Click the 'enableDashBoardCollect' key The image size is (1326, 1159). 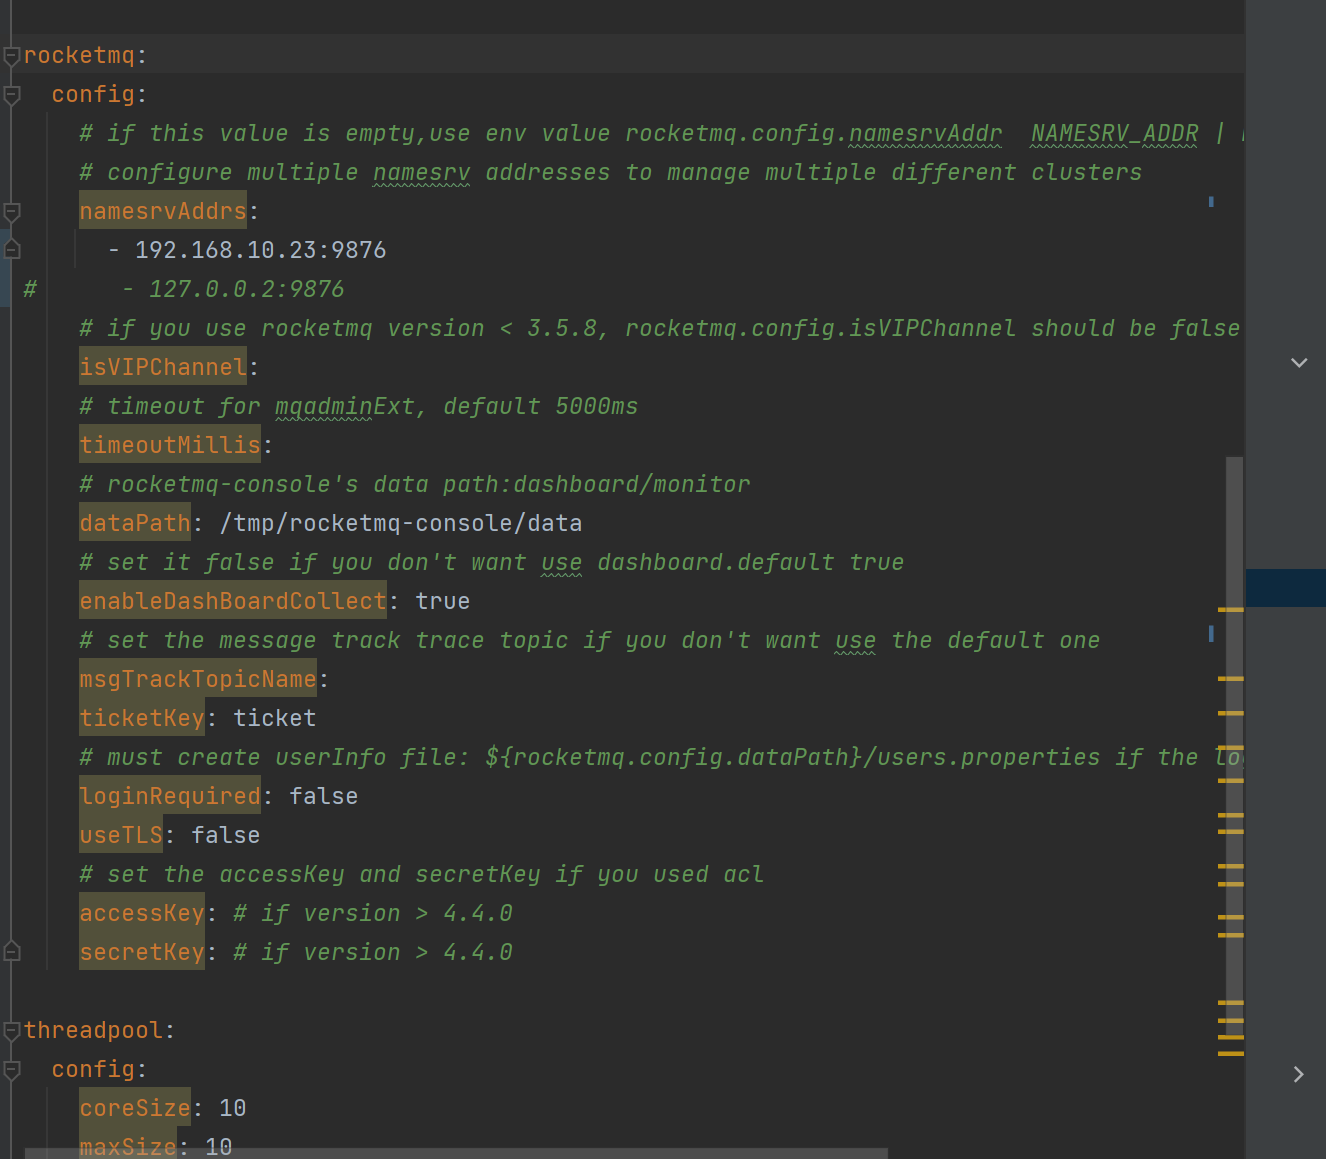(233, 601)
